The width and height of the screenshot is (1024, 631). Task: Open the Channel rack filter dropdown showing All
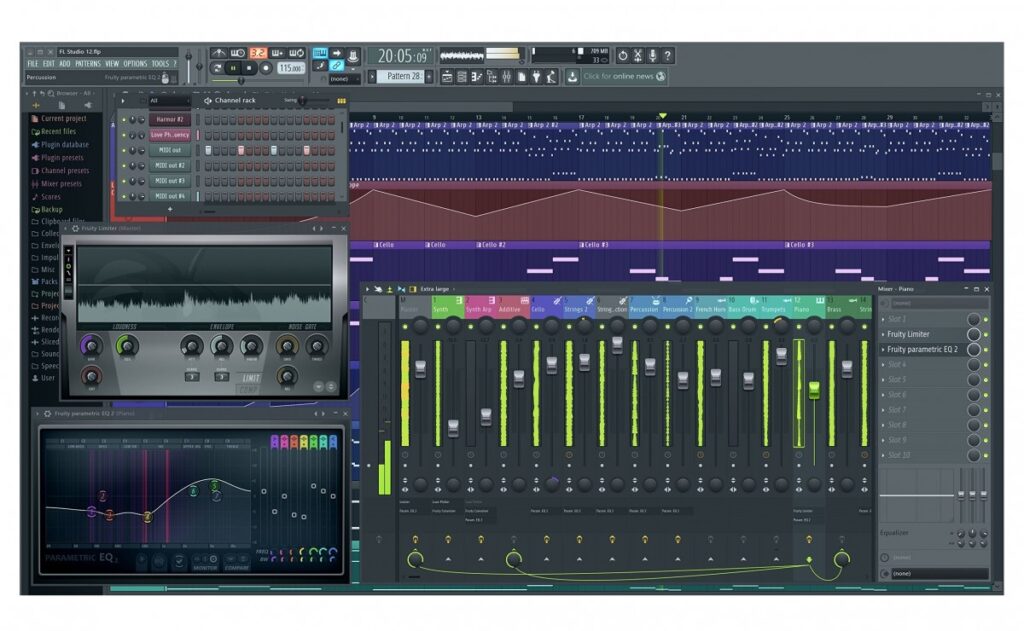click(168, 100)
